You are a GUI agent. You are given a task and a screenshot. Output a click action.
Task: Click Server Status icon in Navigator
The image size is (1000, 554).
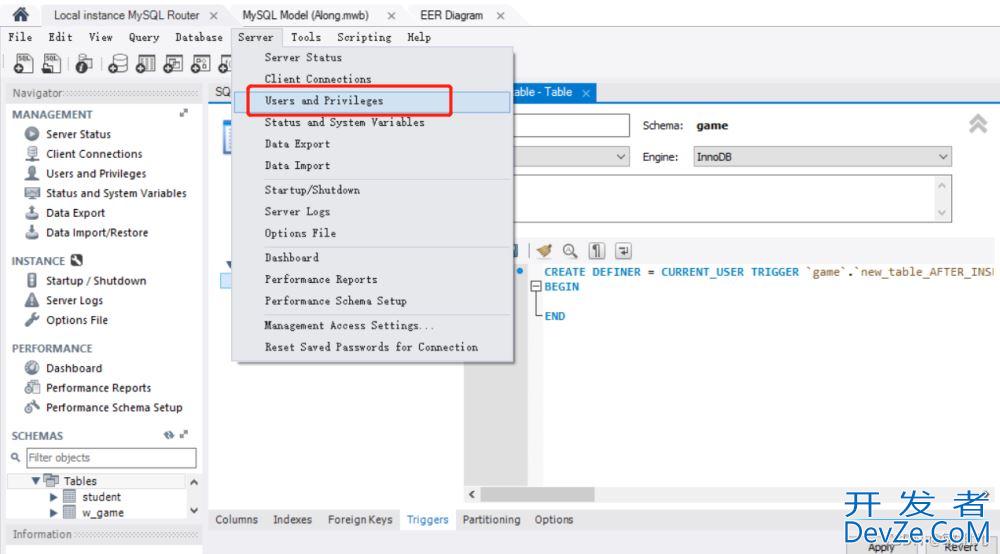(x=32, y=134)
